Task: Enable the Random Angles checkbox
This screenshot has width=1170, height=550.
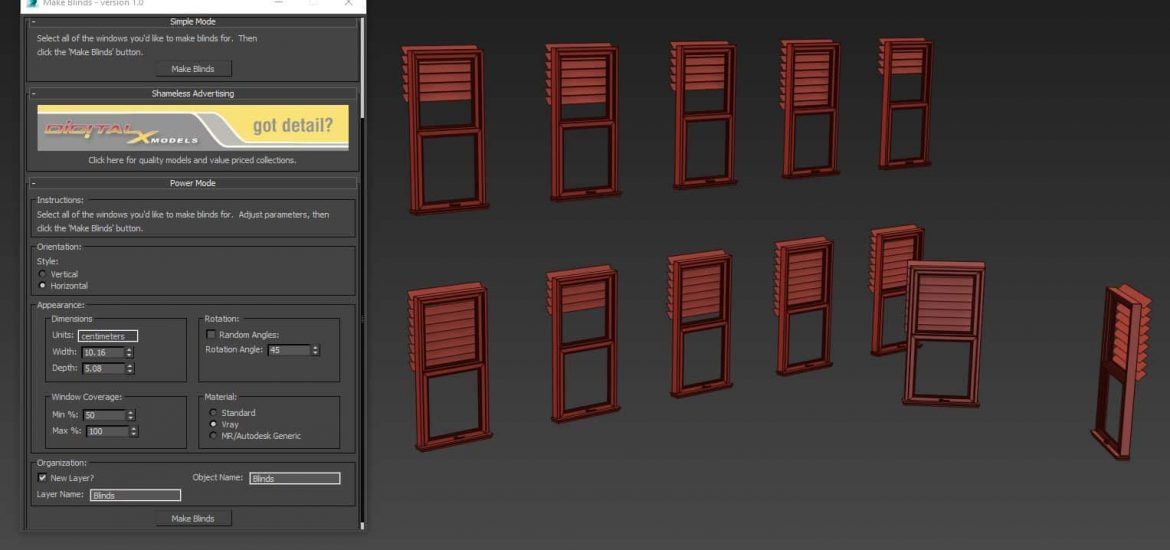Action: (211, 334)
